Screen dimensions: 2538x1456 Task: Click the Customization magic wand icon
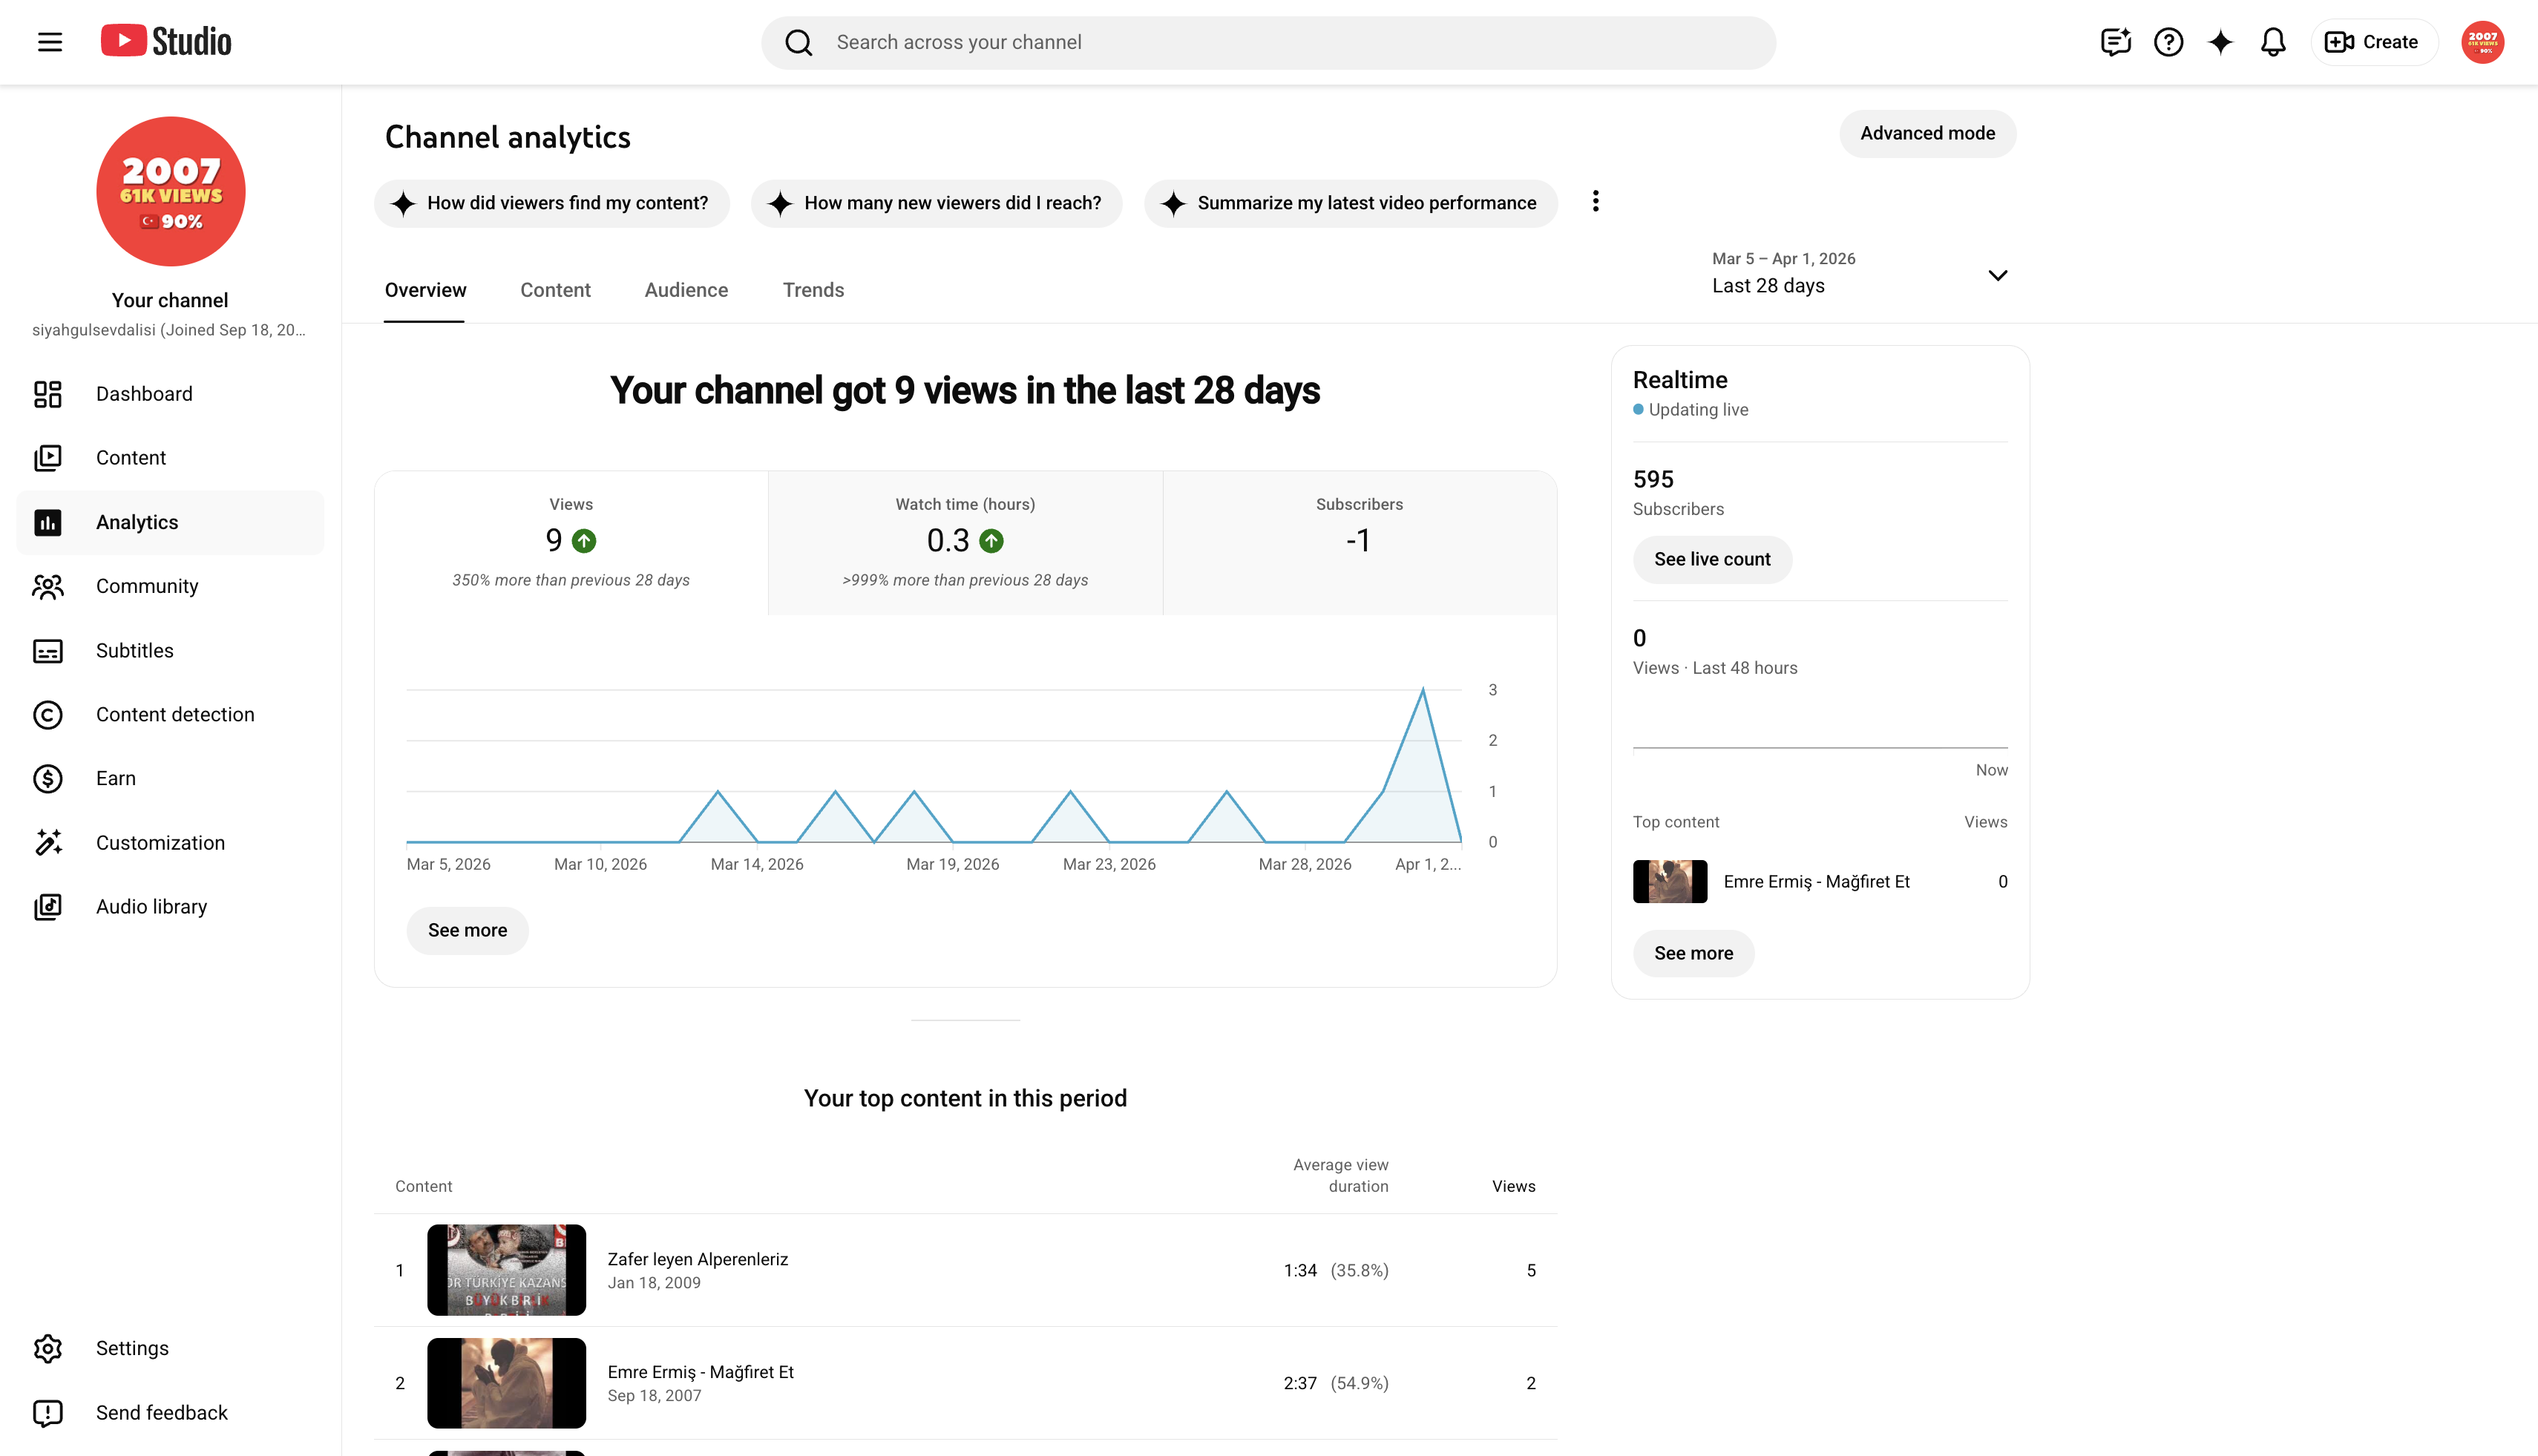[x=48, y=843]
